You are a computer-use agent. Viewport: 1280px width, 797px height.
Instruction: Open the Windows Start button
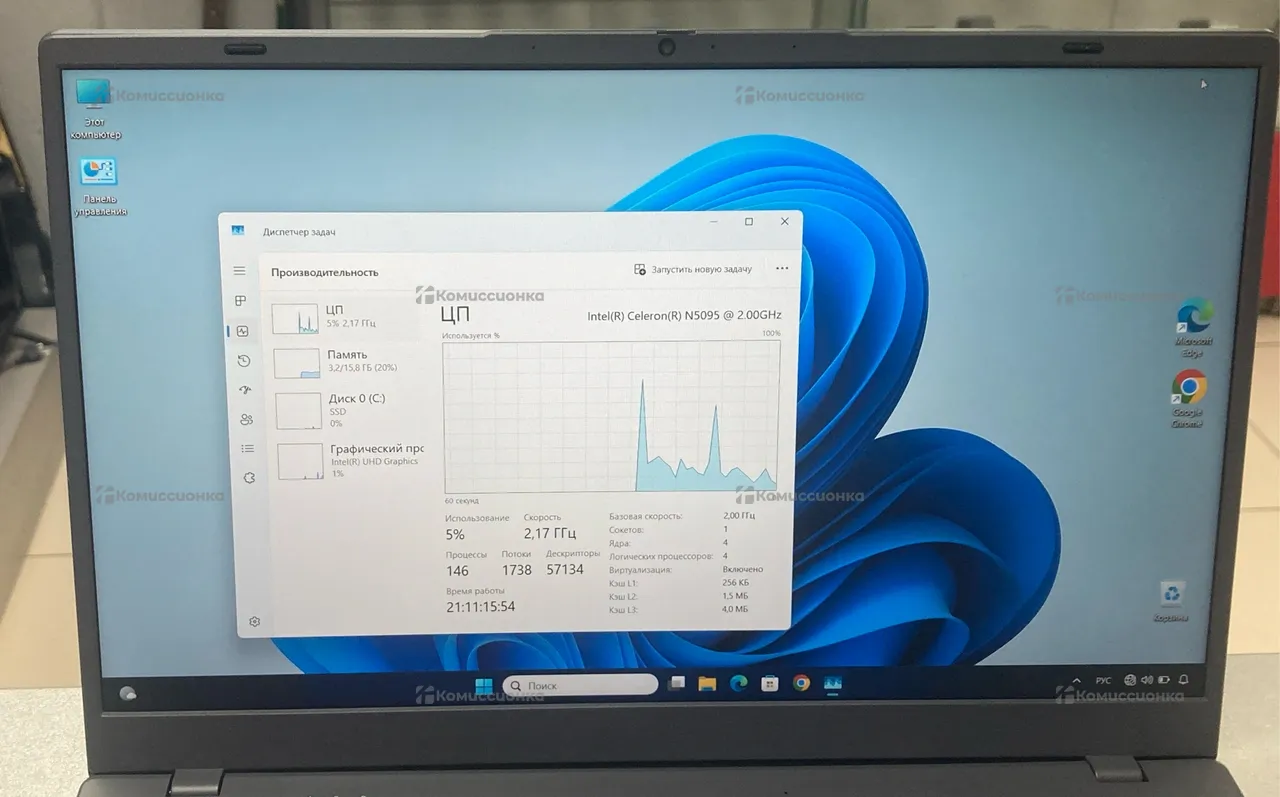tap(483, 686)
